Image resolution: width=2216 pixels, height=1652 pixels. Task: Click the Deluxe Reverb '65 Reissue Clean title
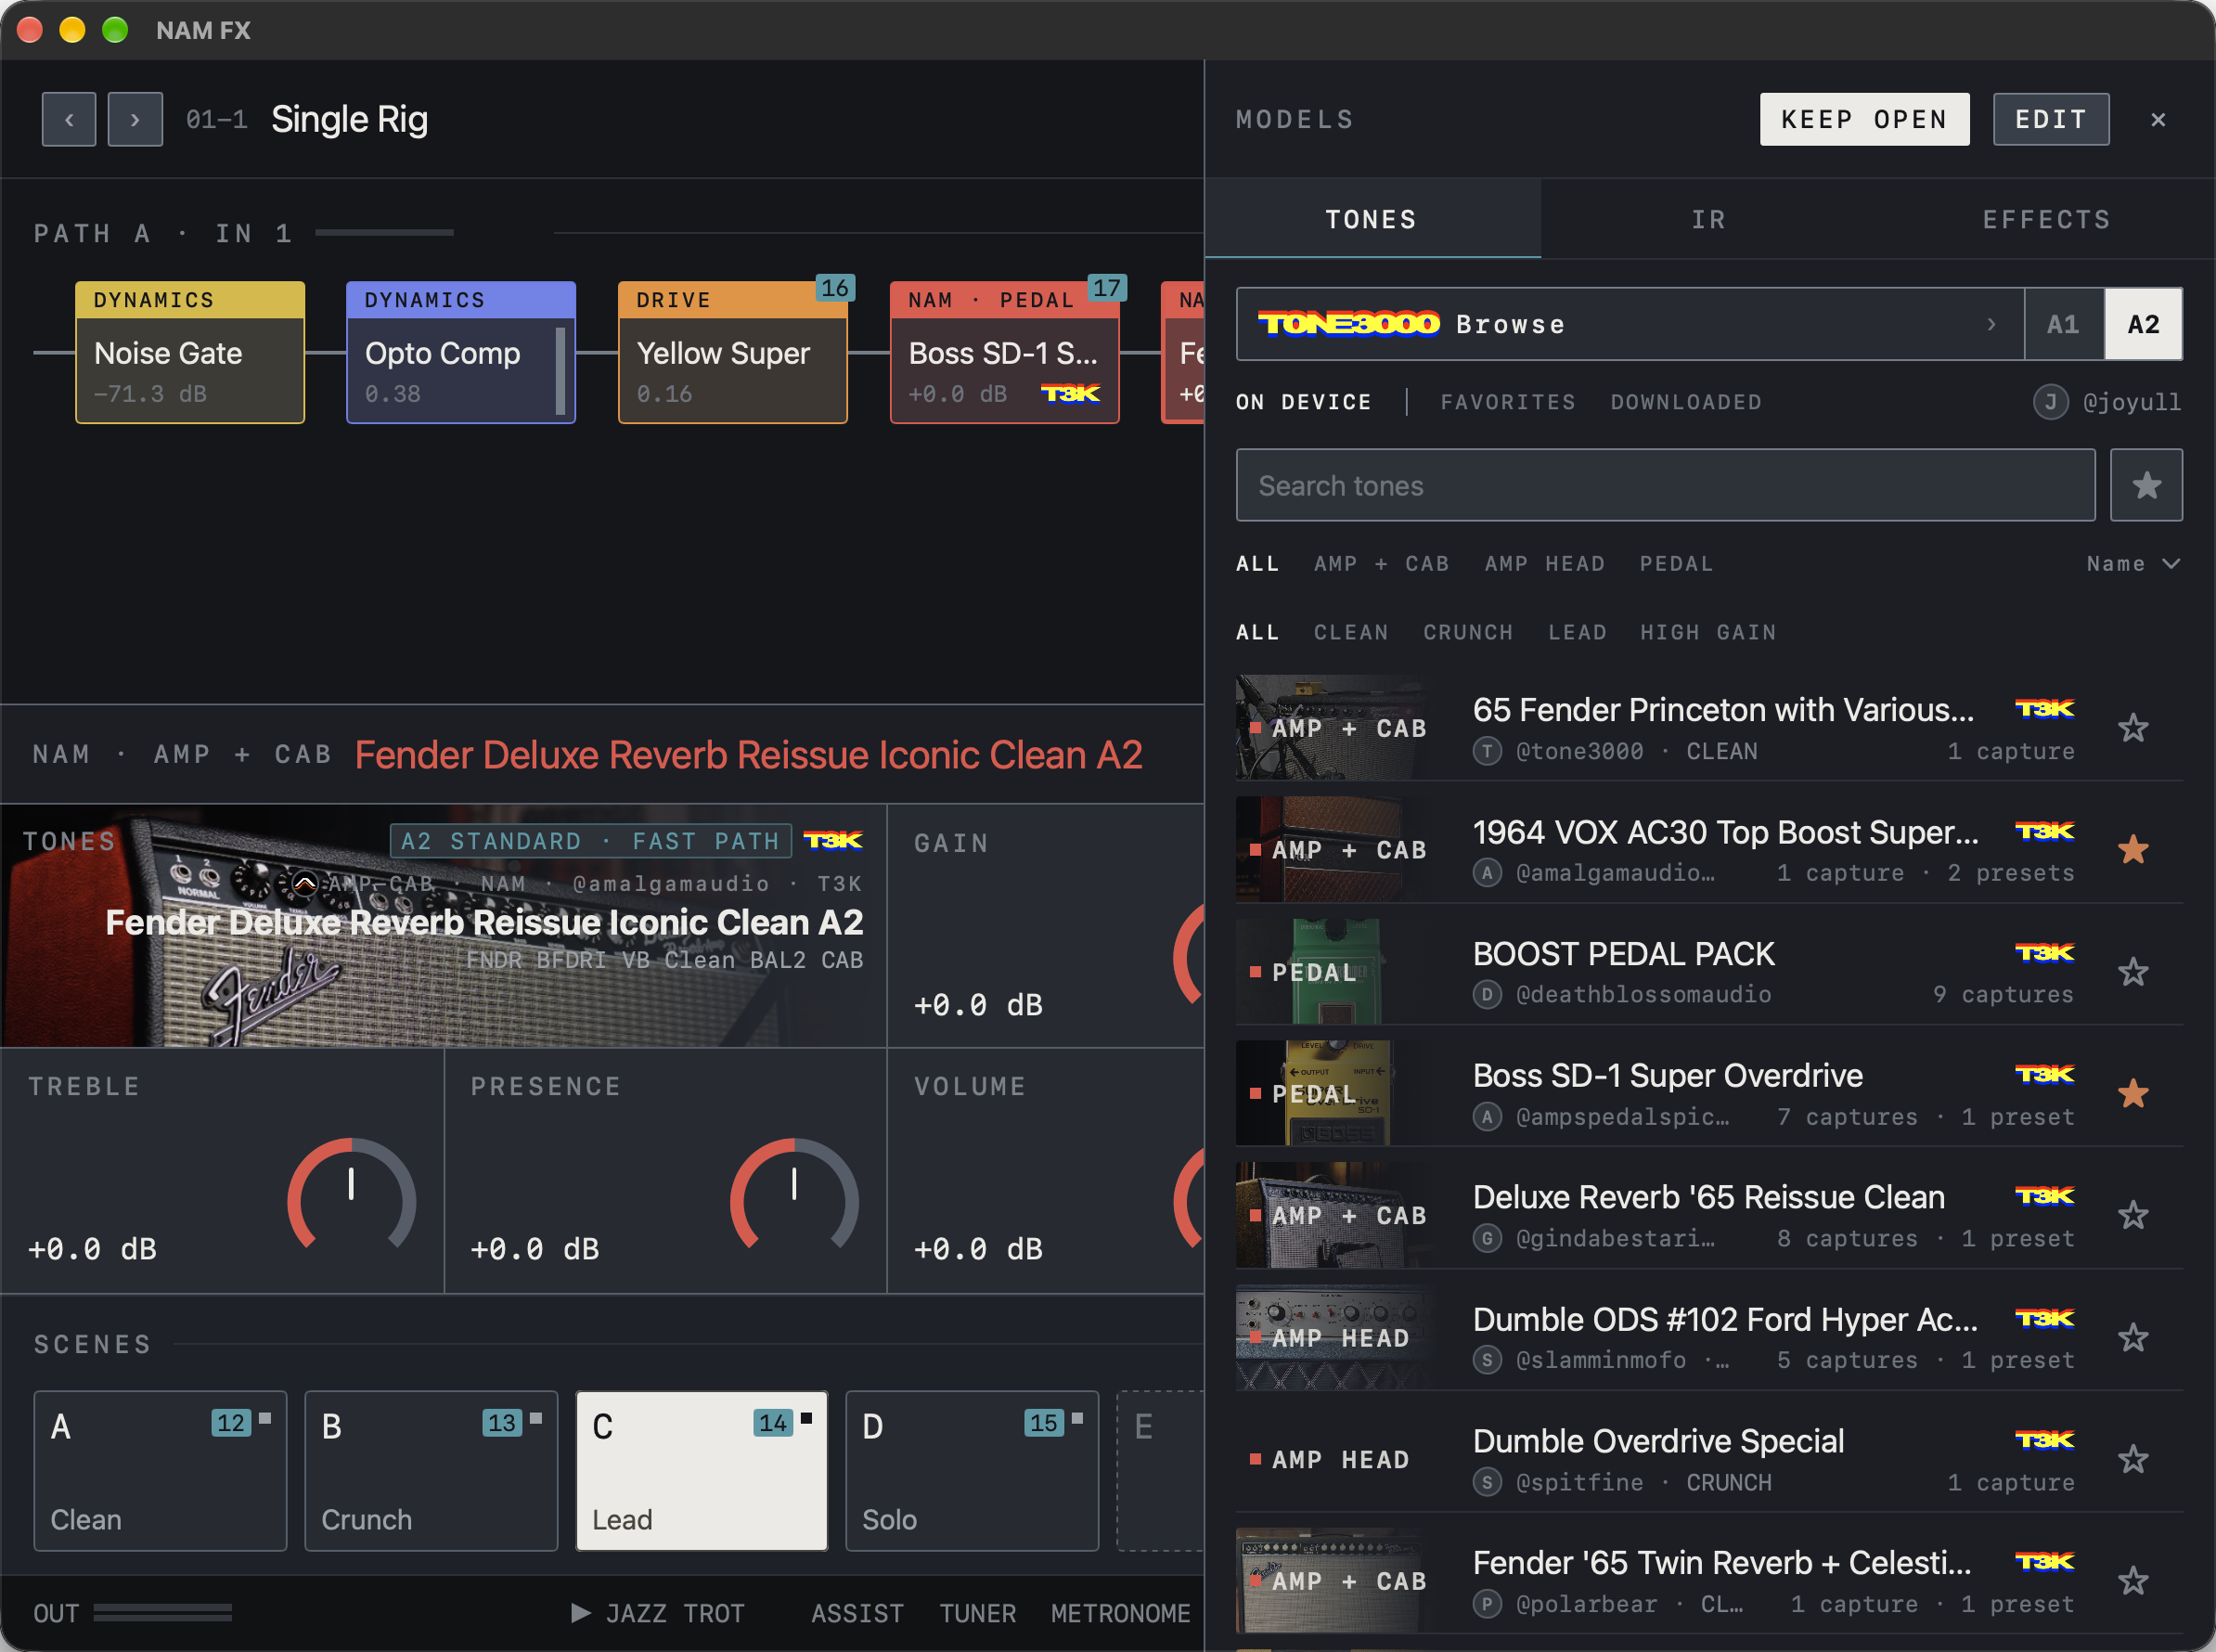click(1709, 1197)
